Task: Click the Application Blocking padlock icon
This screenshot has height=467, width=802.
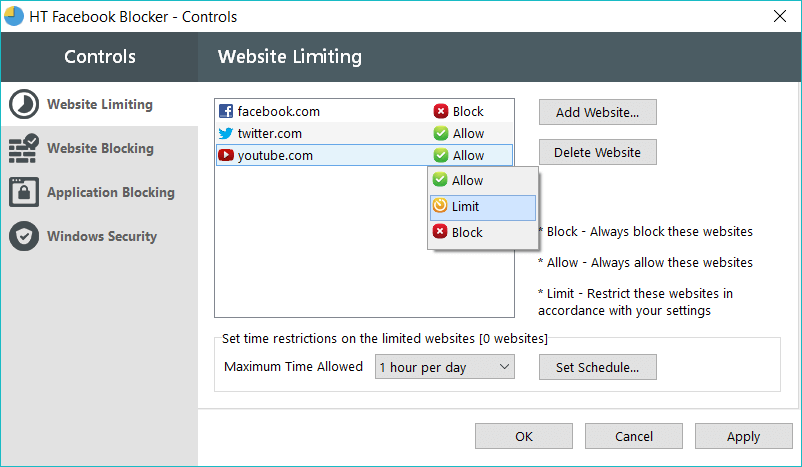Action: coord(24,192)
